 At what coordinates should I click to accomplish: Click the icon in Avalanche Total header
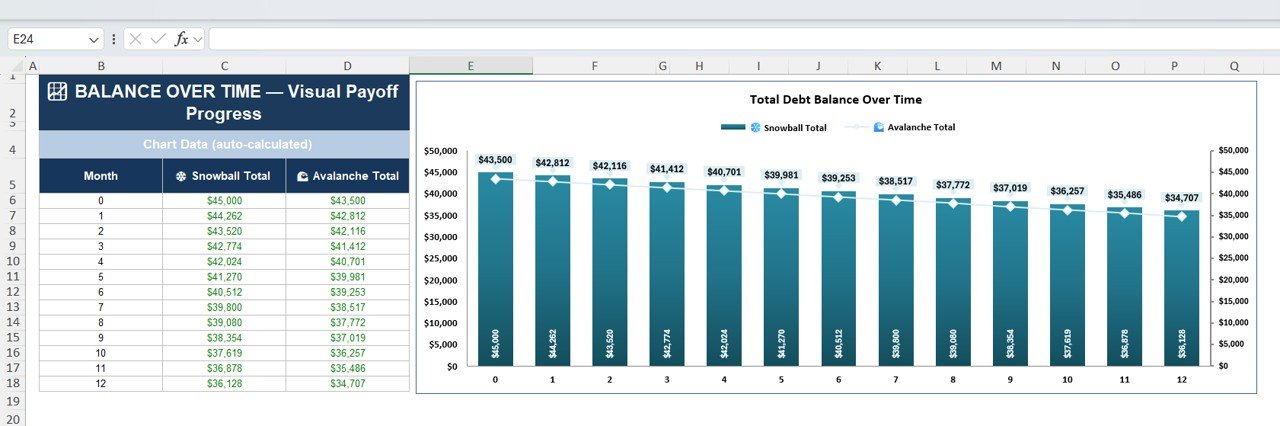coord(302,176)
